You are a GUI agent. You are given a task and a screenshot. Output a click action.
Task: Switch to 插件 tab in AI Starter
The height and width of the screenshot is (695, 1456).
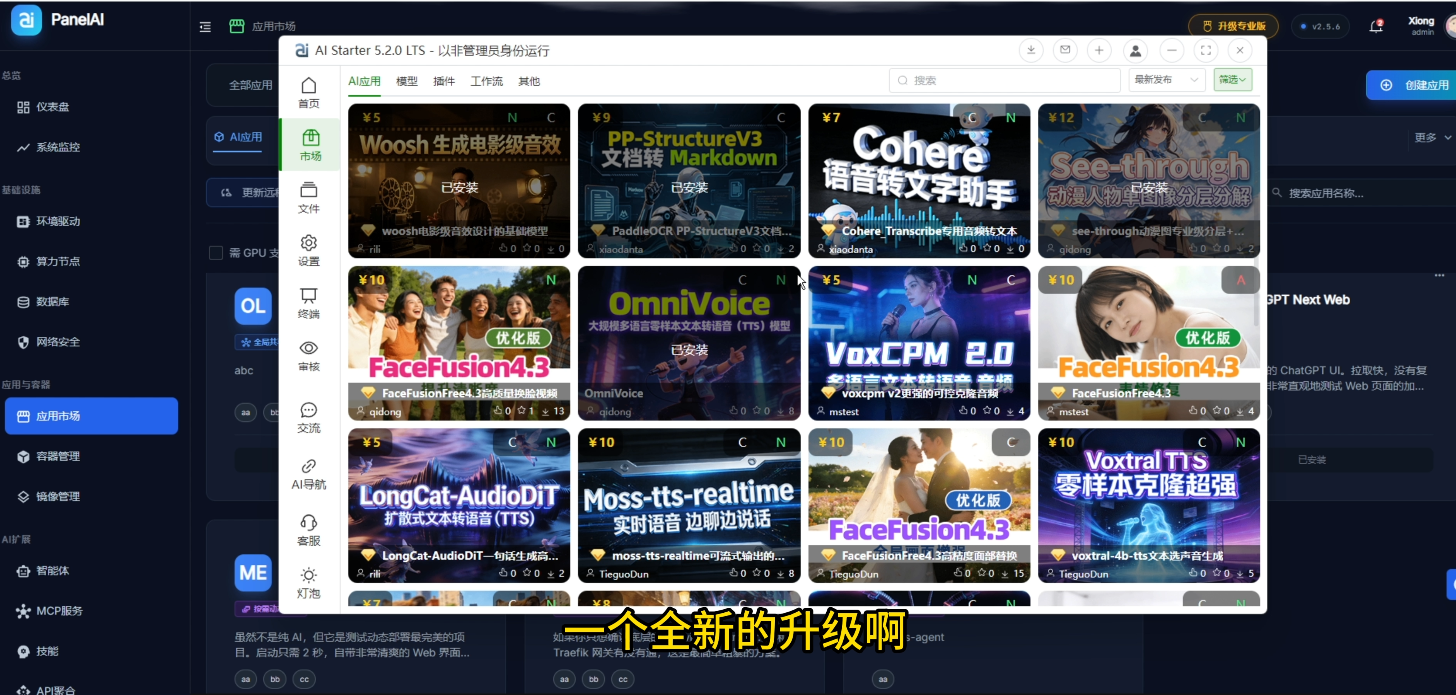pos(444,81)
